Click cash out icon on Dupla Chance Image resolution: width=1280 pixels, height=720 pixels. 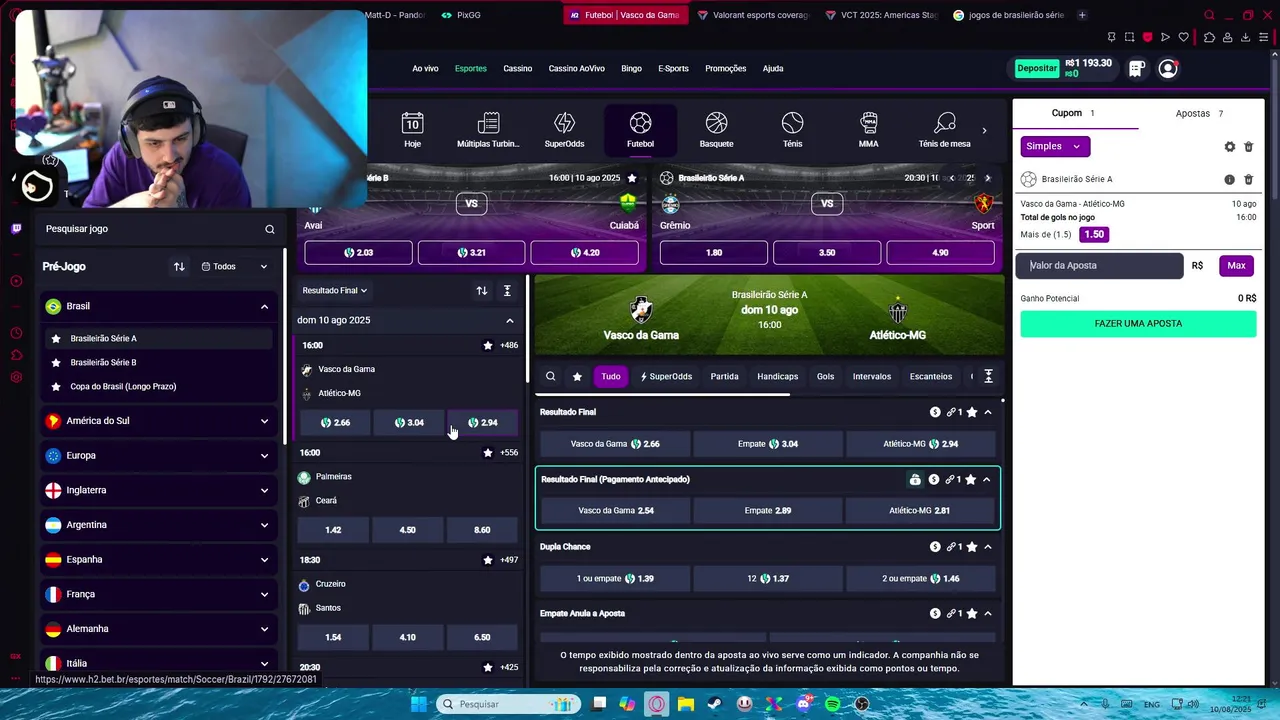[935, 547]
